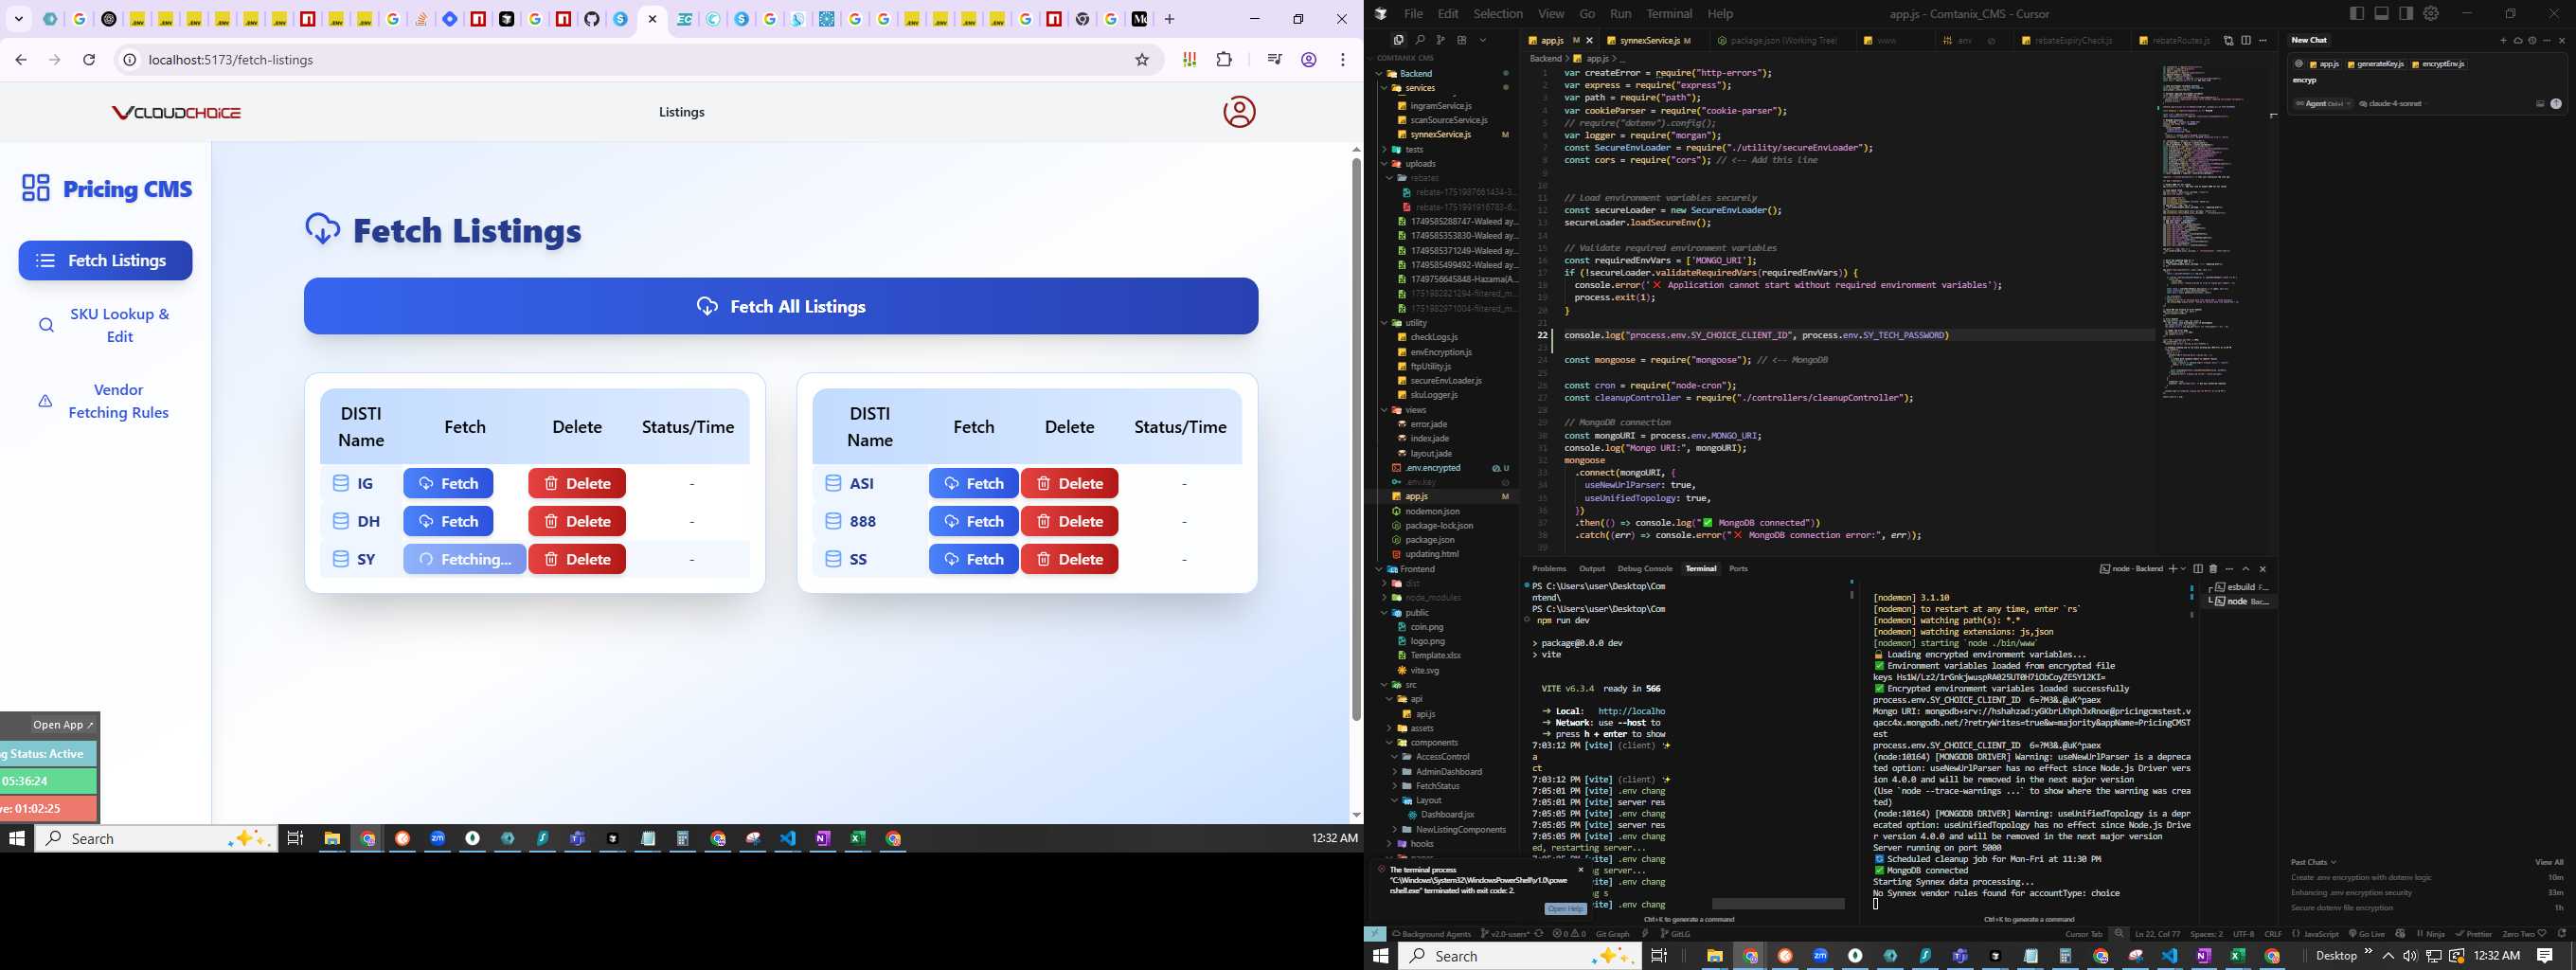Click CloudChoice logo in page header
This screenshot has height=970, width=2576.
(x=176, y=112)
